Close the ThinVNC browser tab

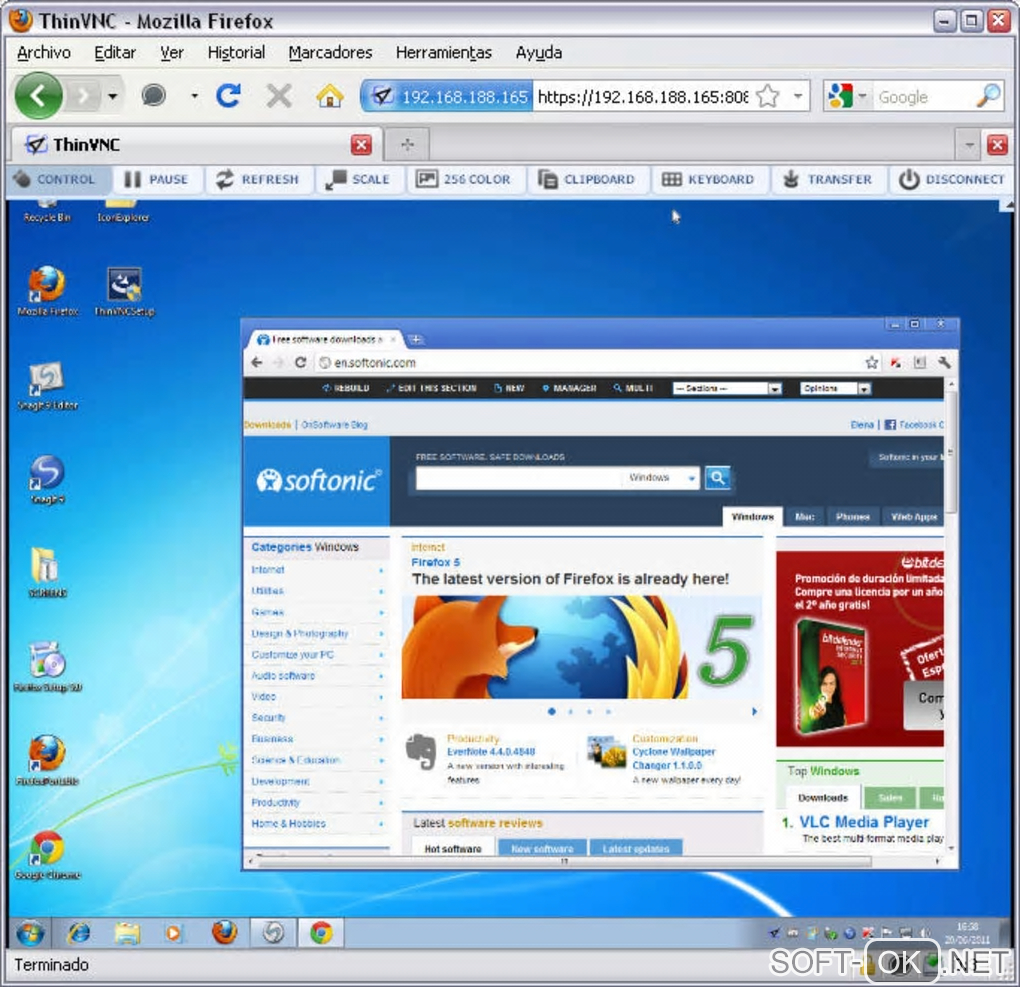361,144
